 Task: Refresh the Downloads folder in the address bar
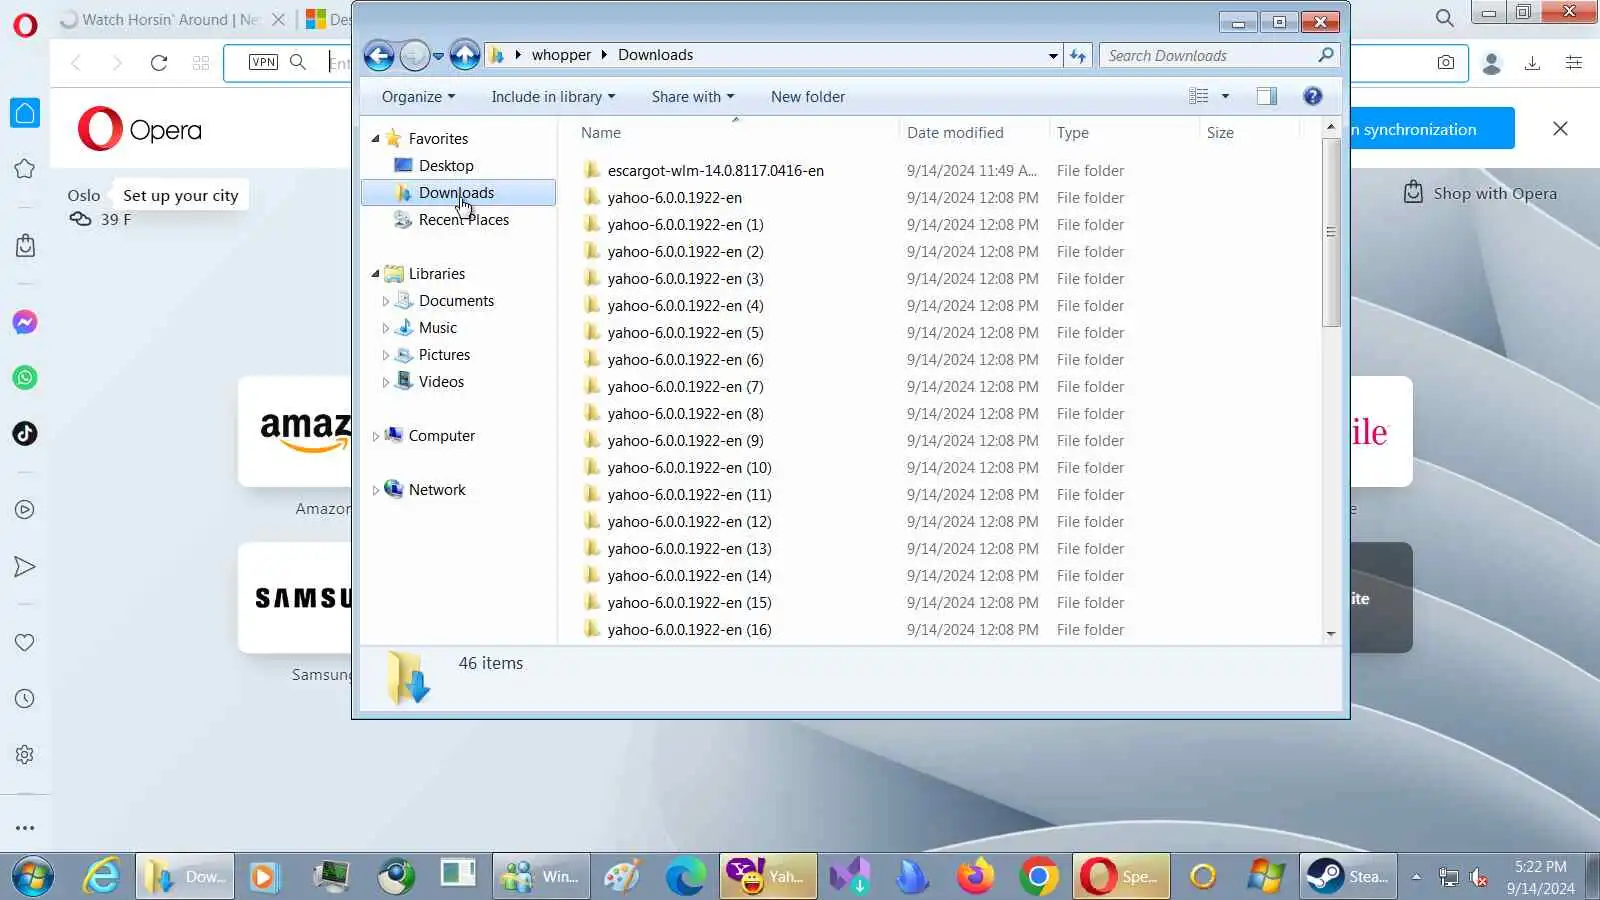click(x=1078, y=56)
